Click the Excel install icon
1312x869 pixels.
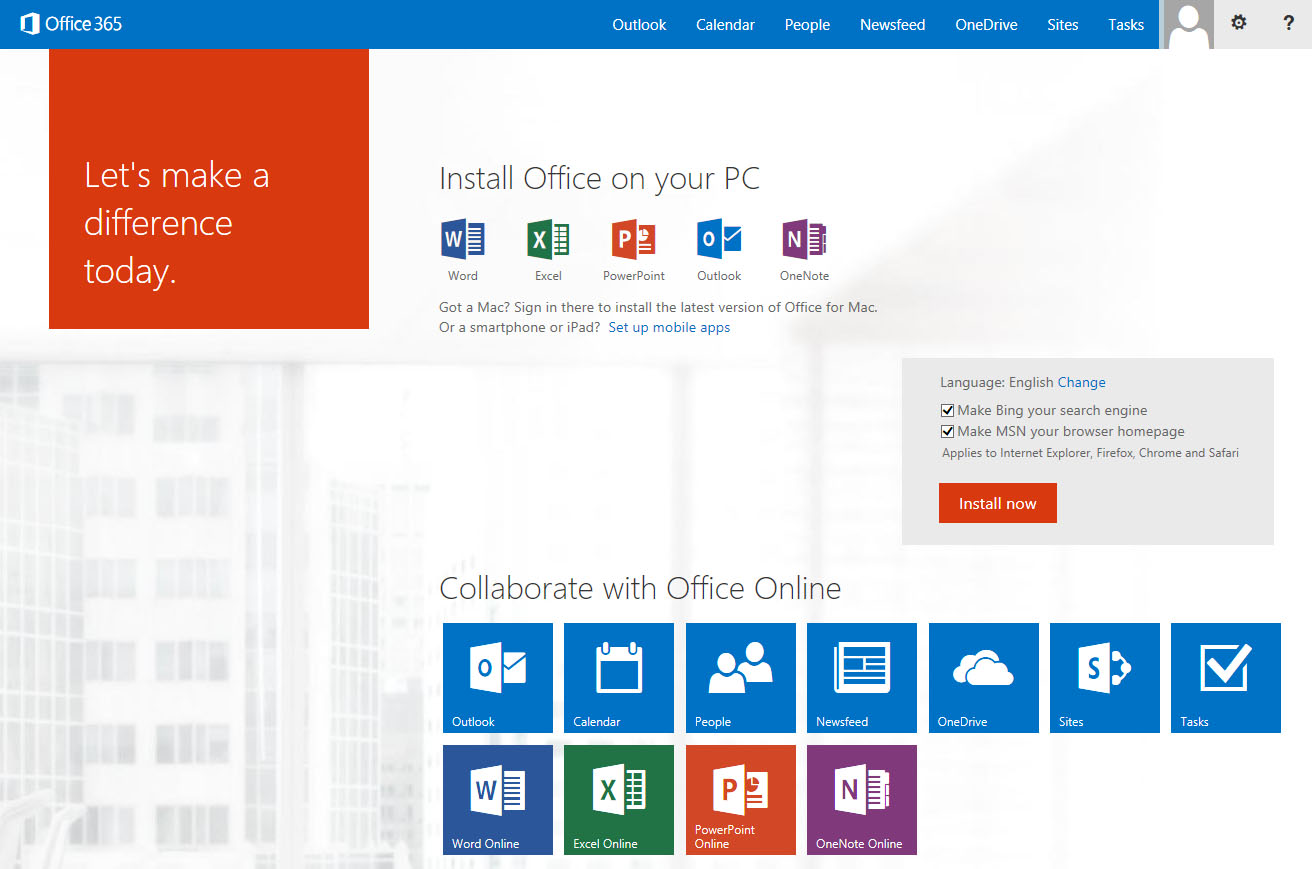(548, 240)
